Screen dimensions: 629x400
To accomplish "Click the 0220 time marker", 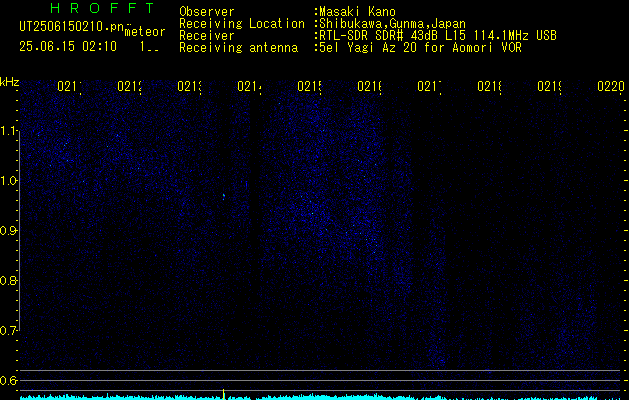I will 611,87.
